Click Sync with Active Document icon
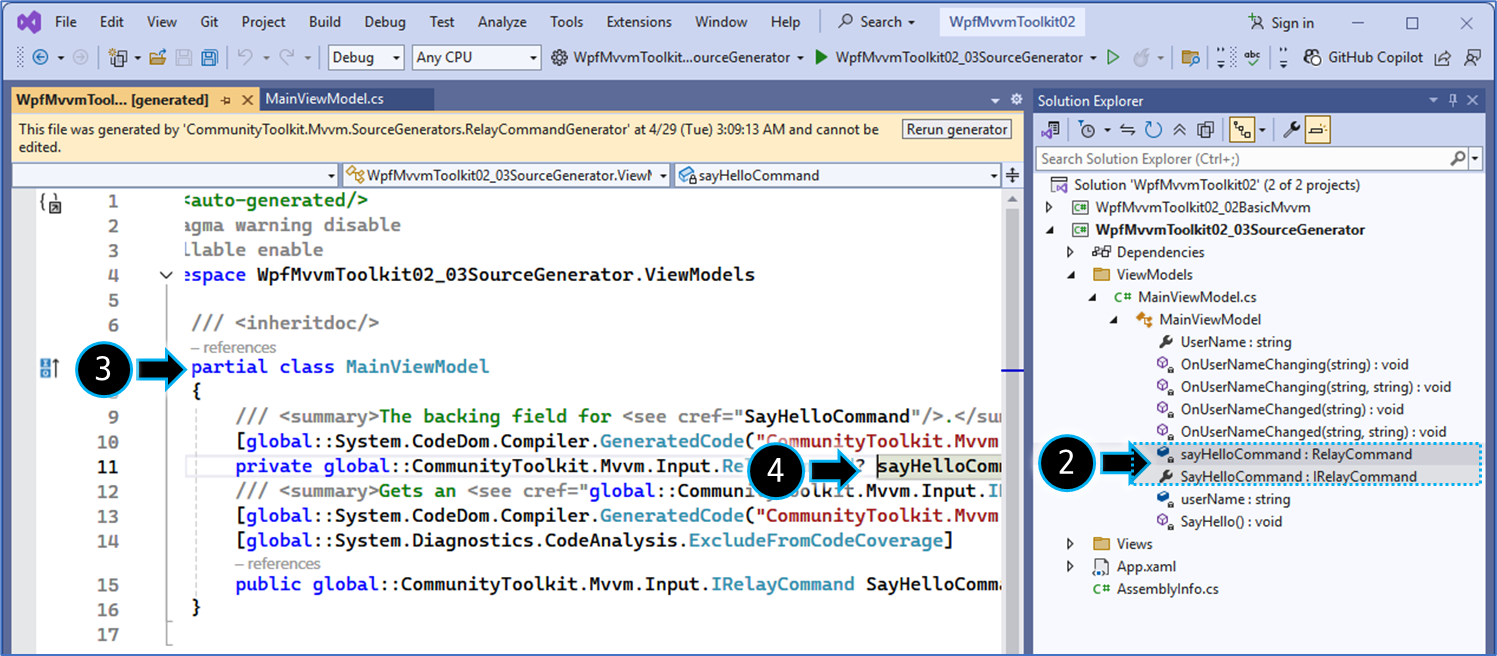 click(1127, 129)
